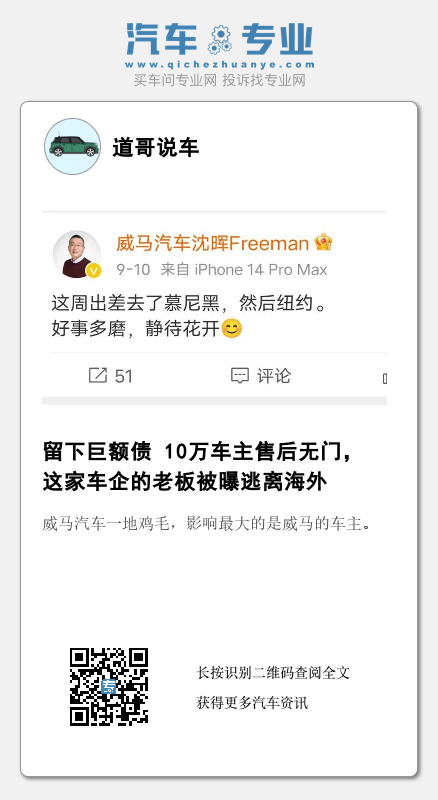Tap the repost icon beside 51
The height and width of the screenshot is (800, 438).
[x=98, y=376]
